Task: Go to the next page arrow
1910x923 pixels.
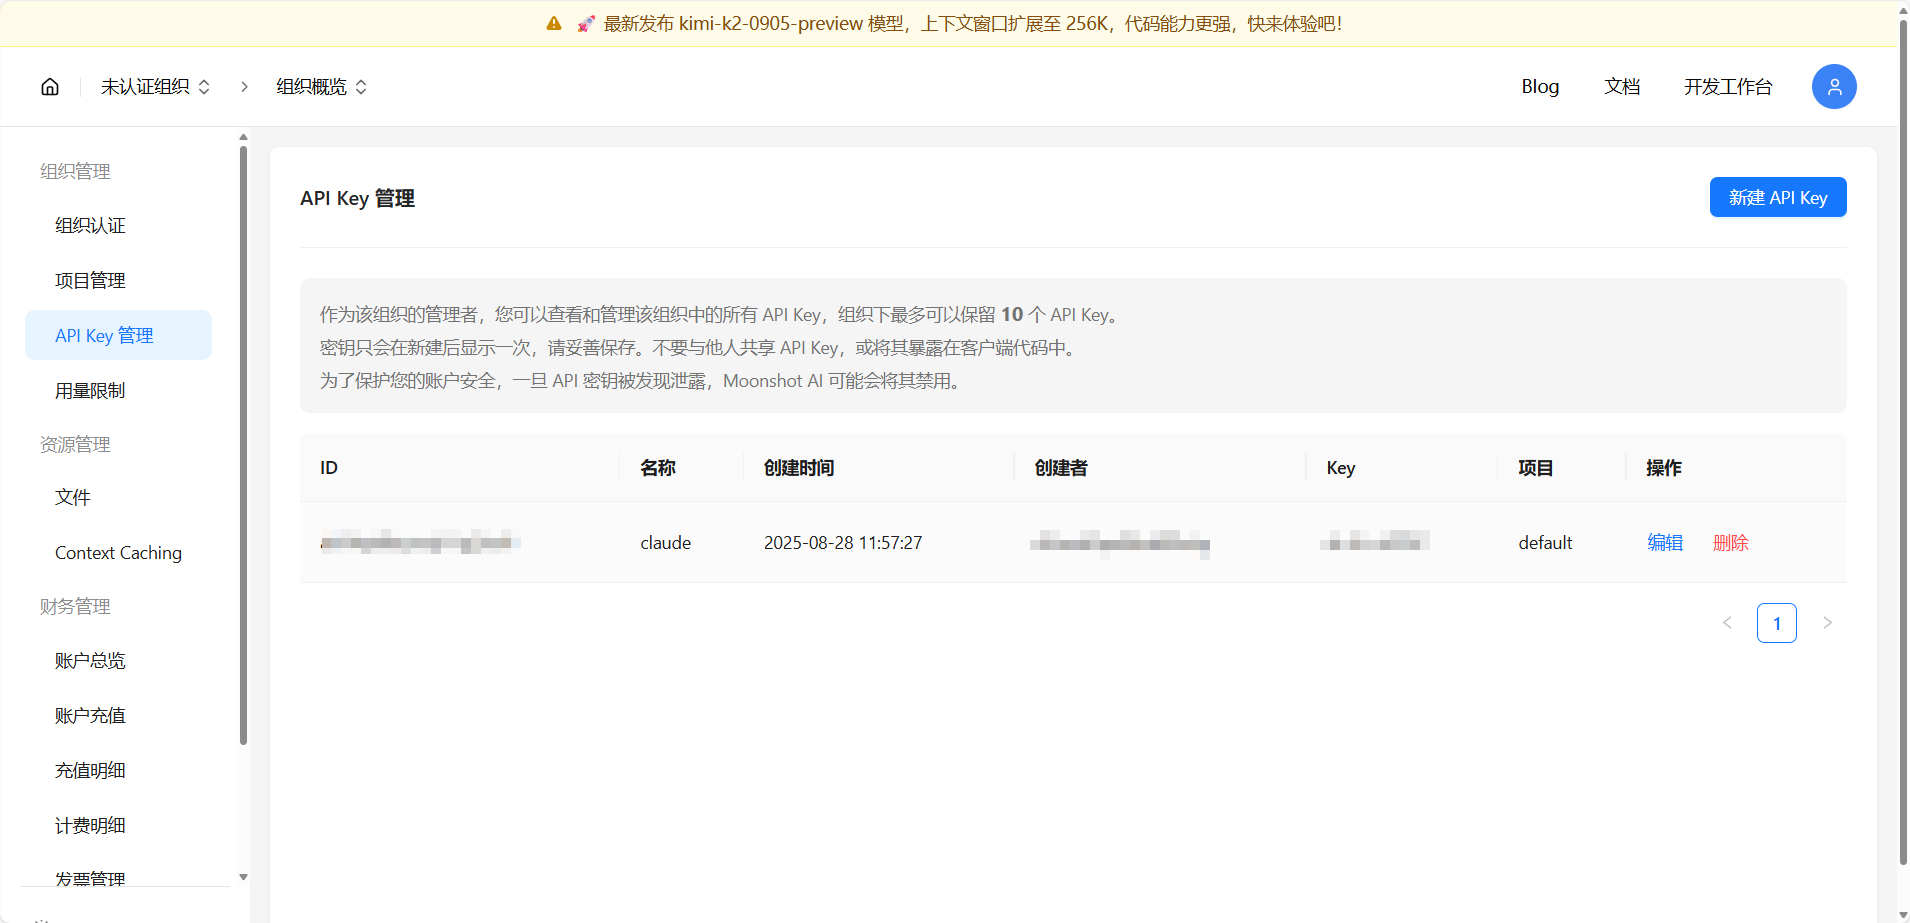Action: [1827, 623]
